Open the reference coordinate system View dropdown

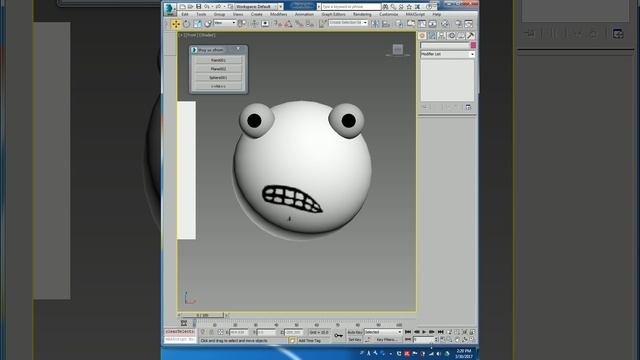(225, 23)
